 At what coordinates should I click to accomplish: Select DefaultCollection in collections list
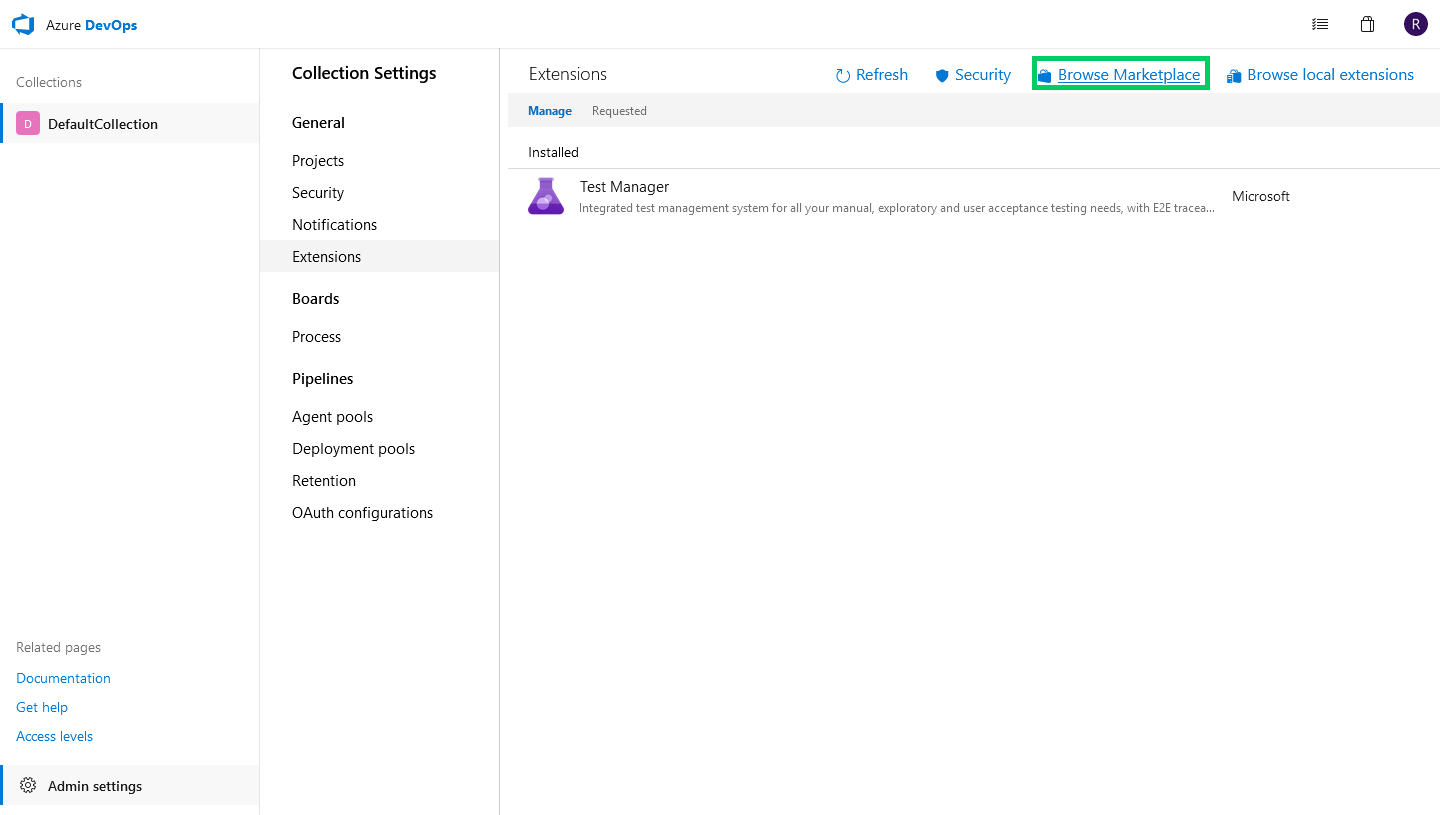pyautogui.click(x=130, y=124)
